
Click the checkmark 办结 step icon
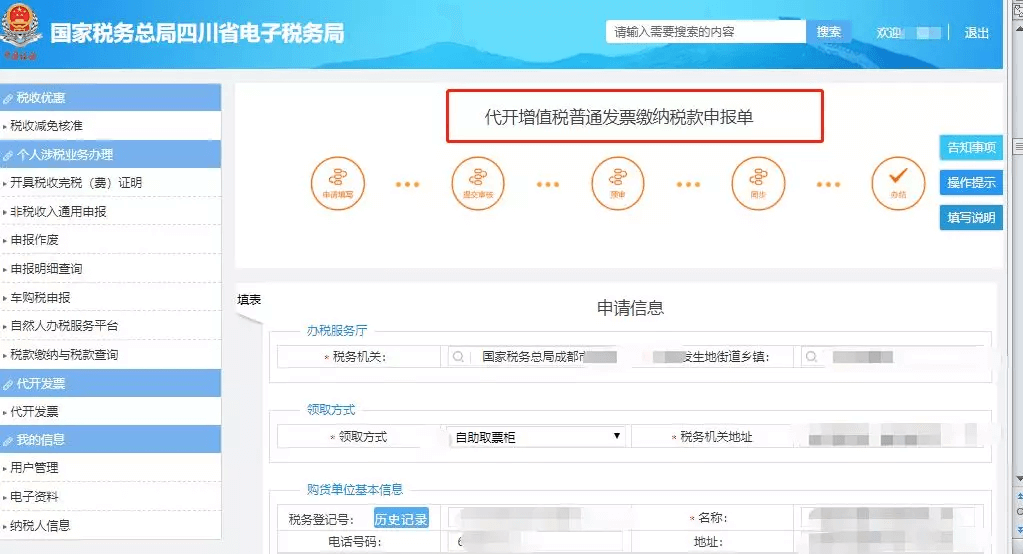(898, 183)
